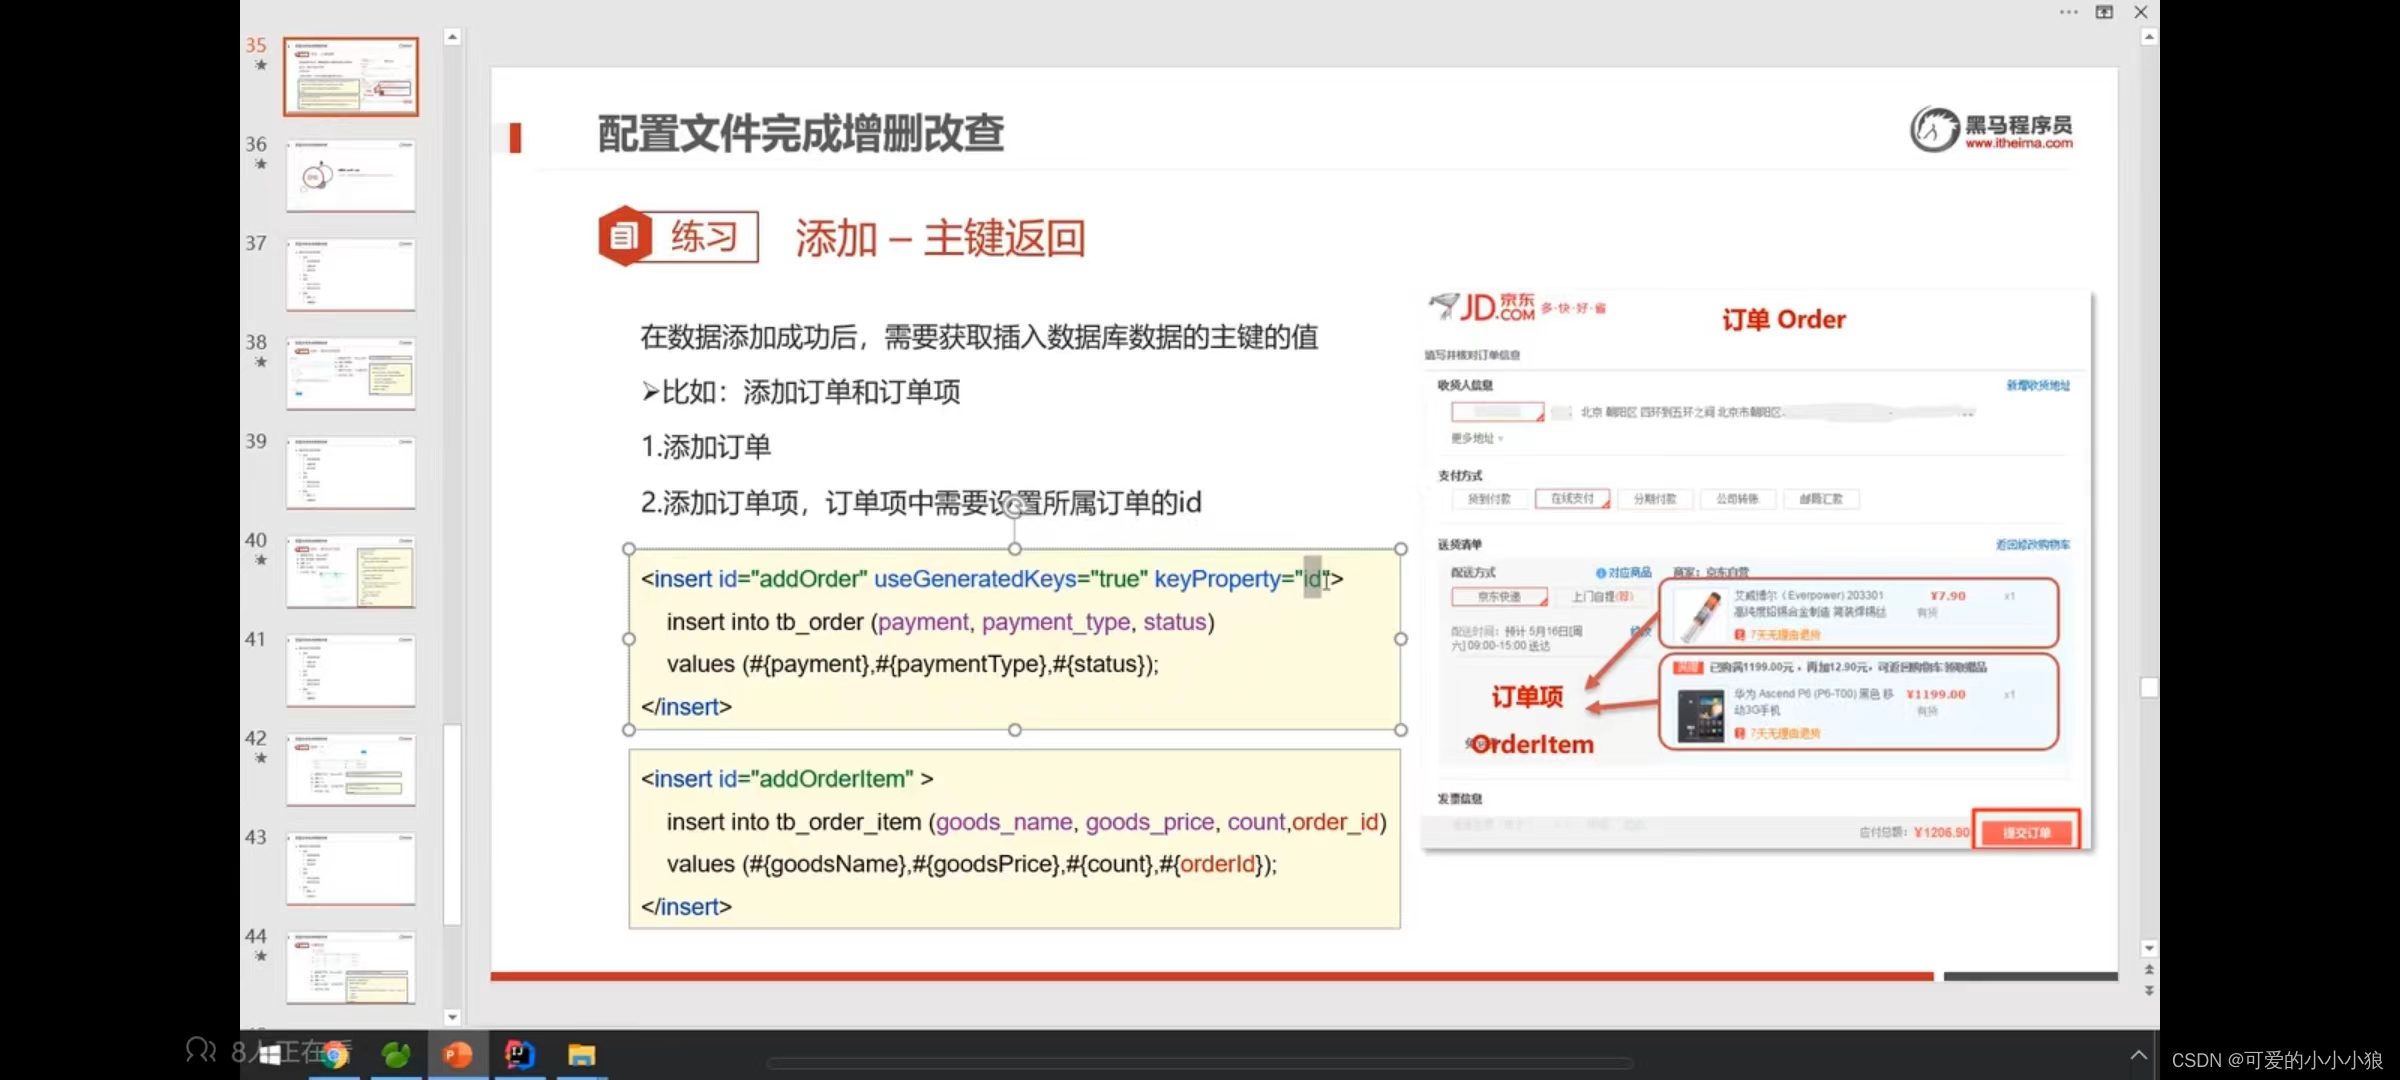Click the slide title 配置文件完成增删改查
The height and width of the screenshot is (1080, 2400).
pyautogui.click(x=800, y=133)
